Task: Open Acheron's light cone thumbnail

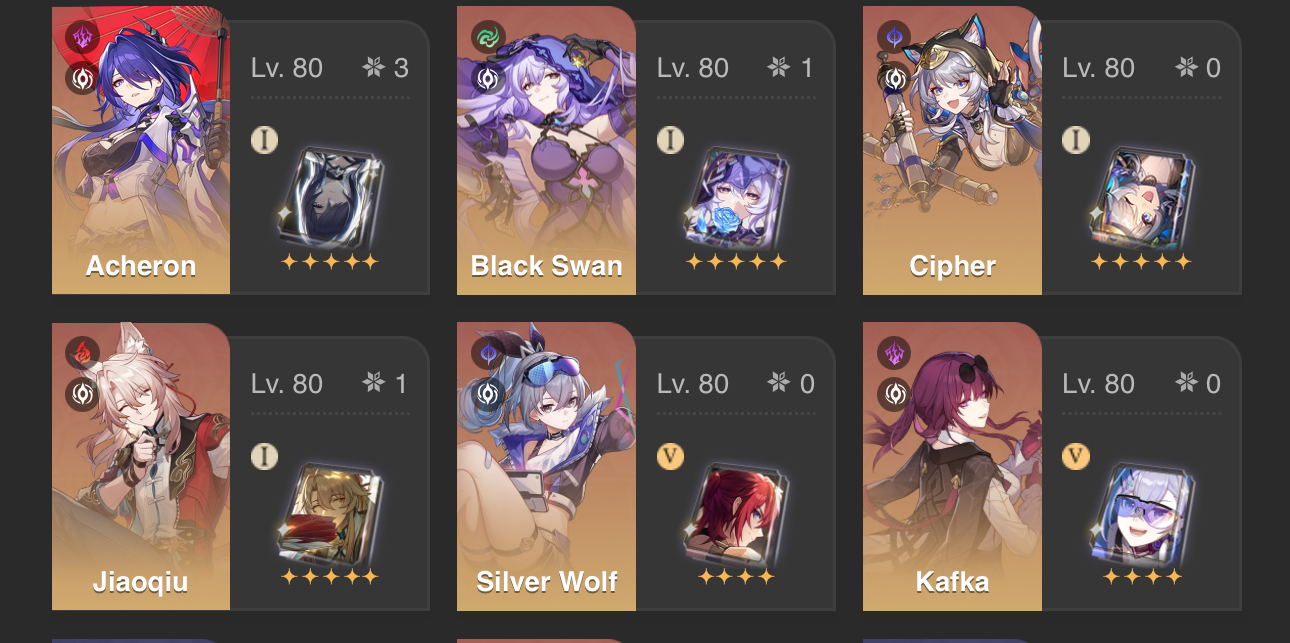Action: 330,197
